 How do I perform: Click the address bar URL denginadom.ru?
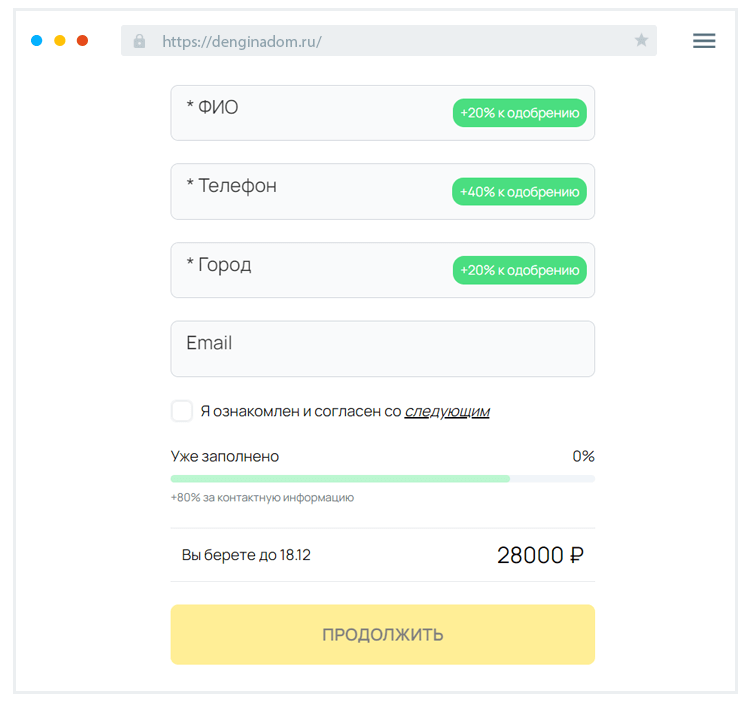point(242,41)
